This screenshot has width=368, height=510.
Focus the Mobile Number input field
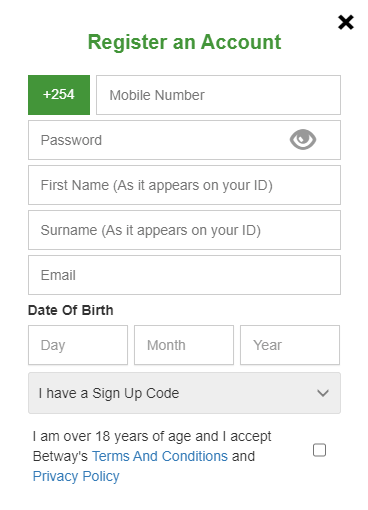pyautogui.click(x=218, y=95)
